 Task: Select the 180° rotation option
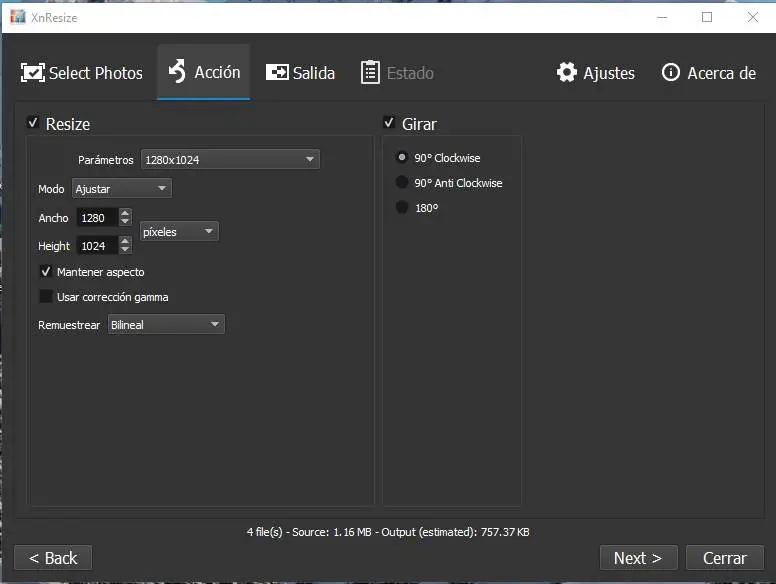click(x=402, y=207)
